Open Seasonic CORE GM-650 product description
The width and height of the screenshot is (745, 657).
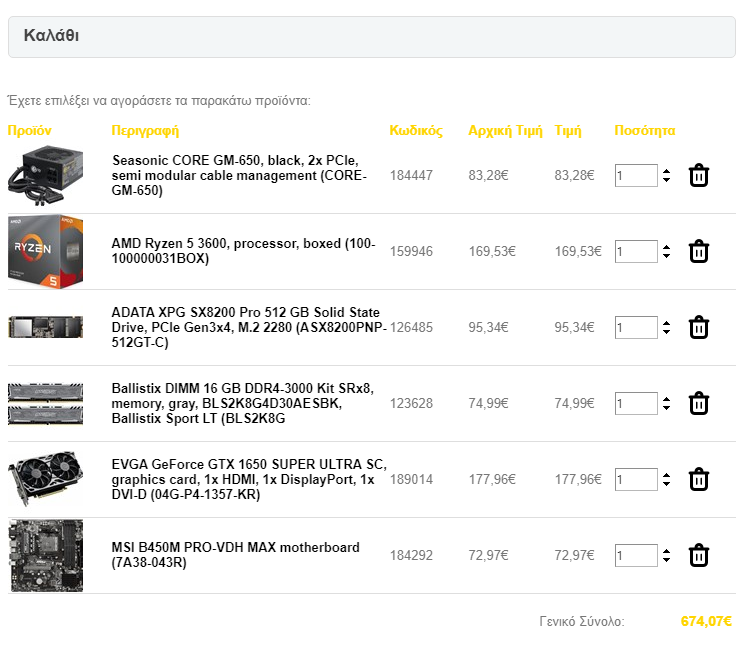239,175
